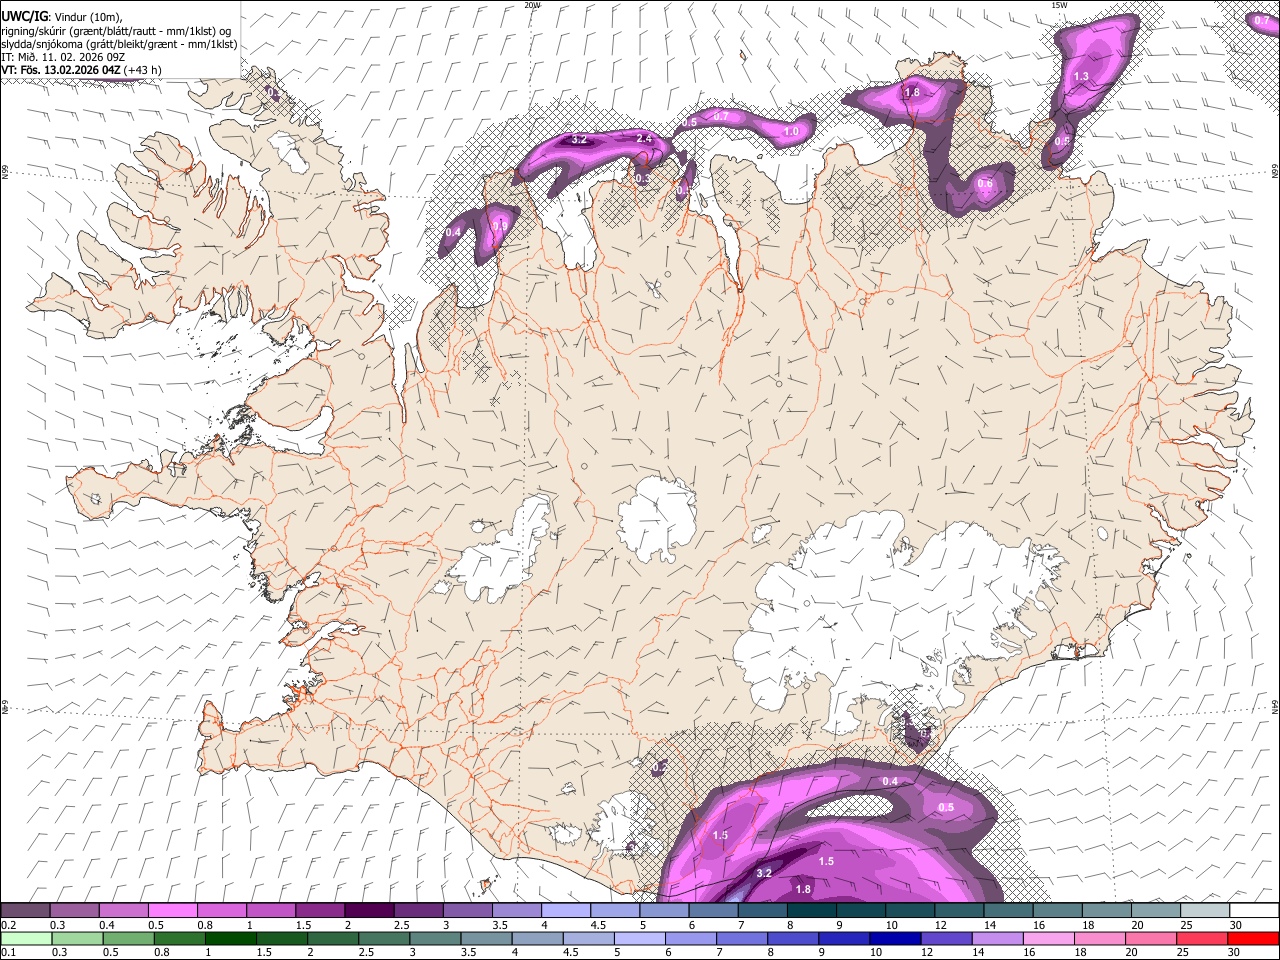Click the '3.2' value off the north coast
The width and height of the screenshot is (1280, 960).
579,140
